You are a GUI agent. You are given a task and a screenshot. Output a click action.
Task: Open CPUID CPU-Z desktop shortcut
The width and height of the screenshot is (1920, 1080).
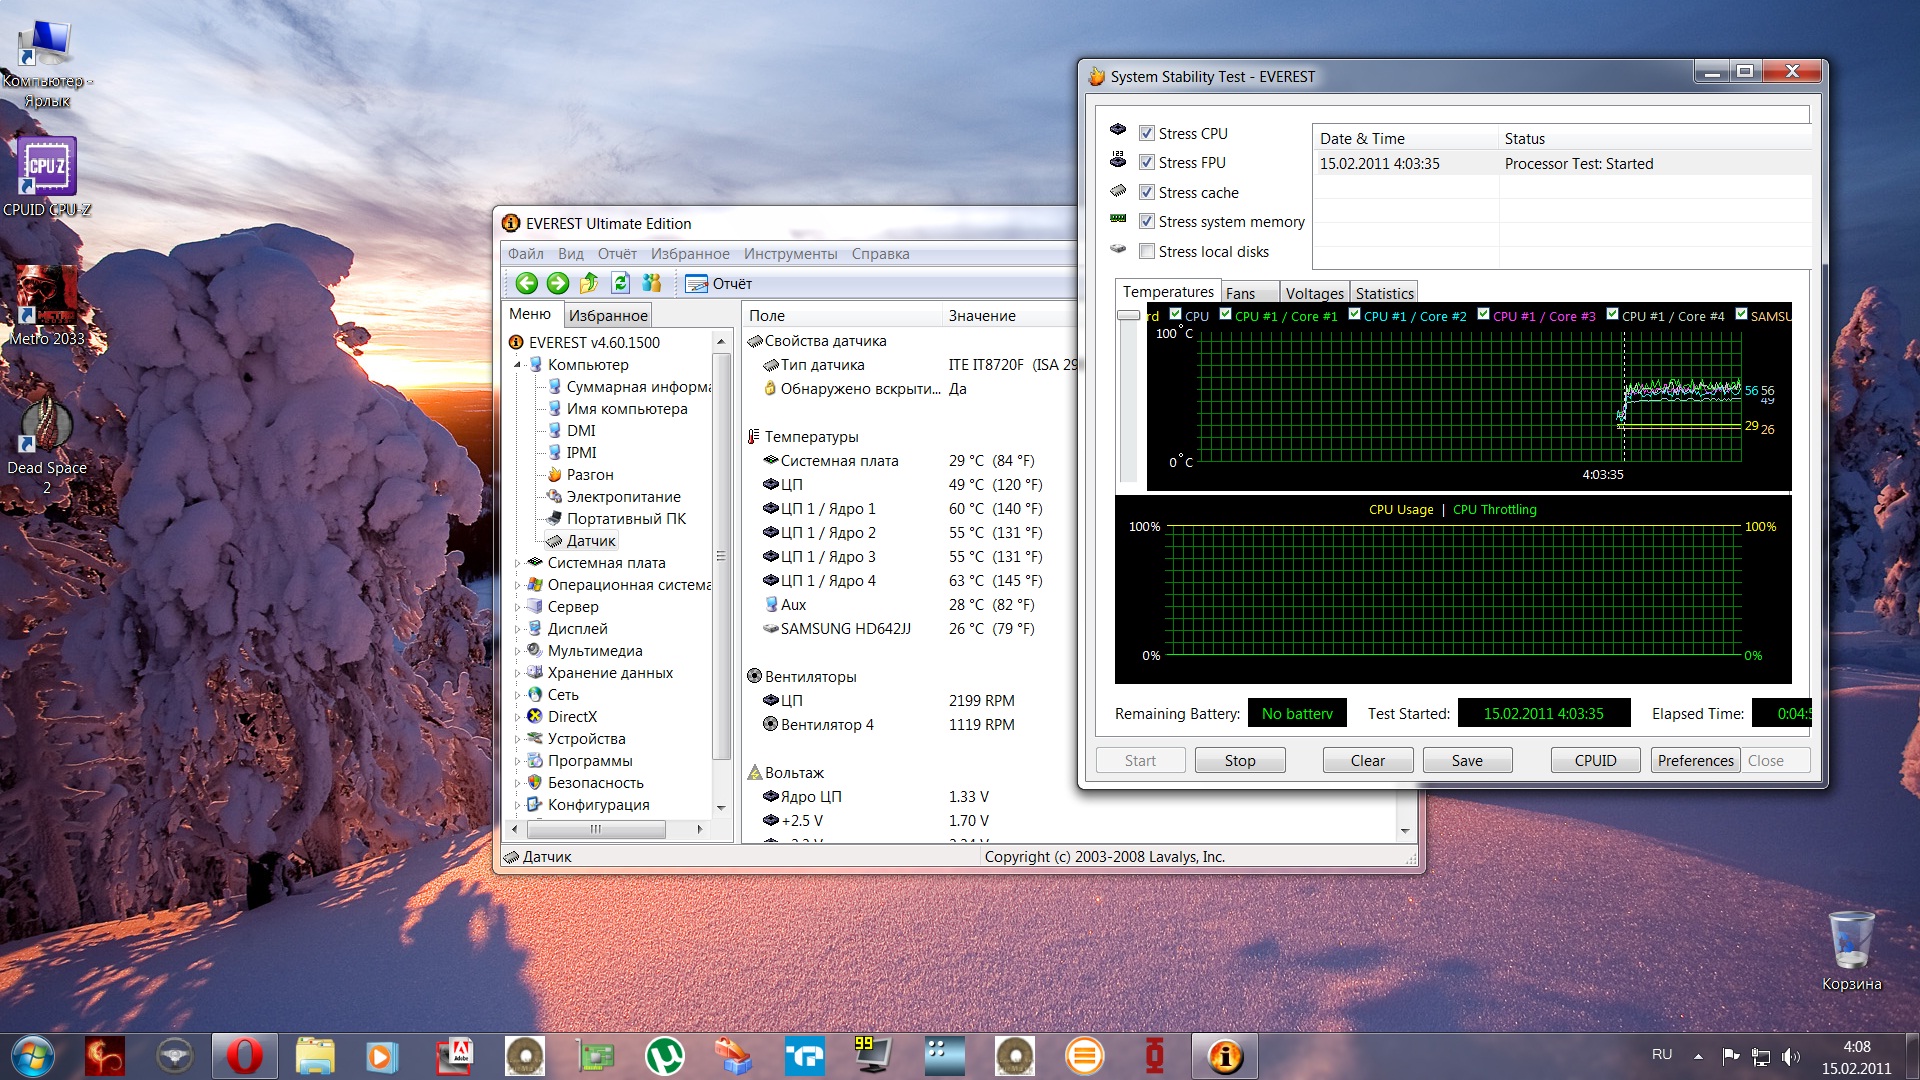(47, 178)
